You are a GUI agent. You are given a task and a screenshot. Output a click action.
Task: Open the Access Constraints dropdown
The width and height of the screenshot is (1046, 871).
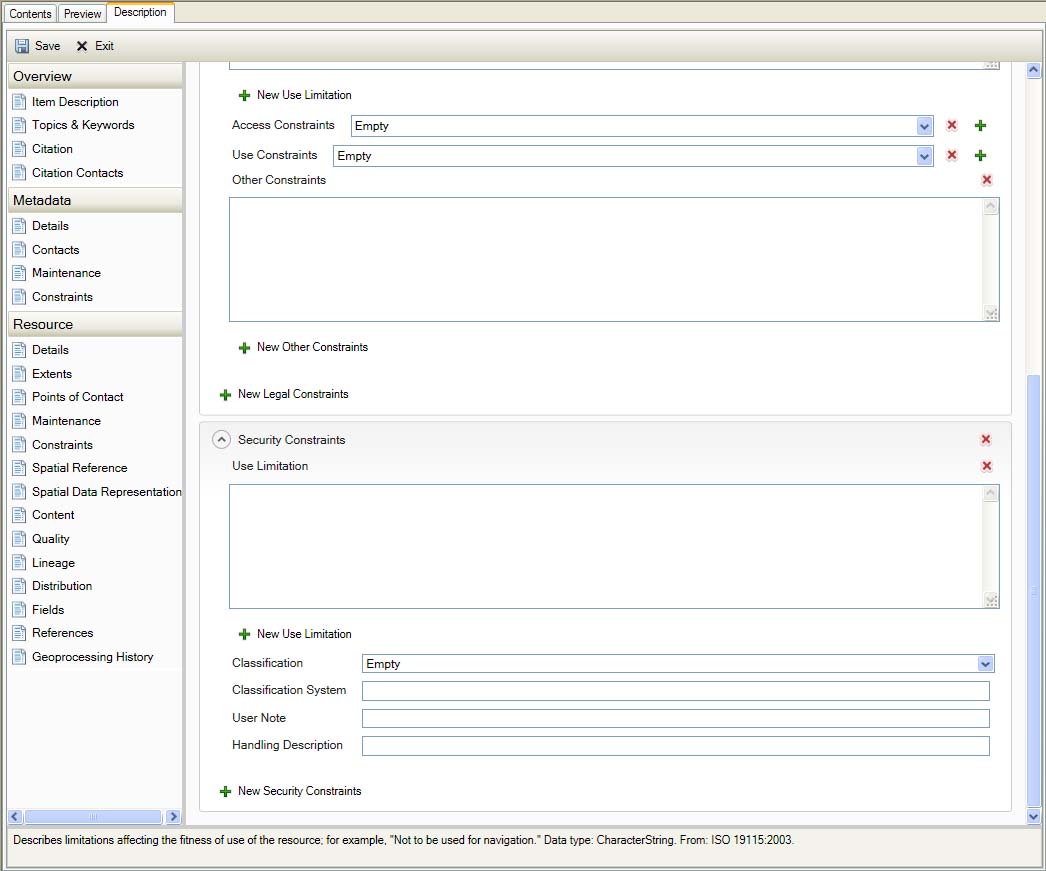(x=924, y=126)
